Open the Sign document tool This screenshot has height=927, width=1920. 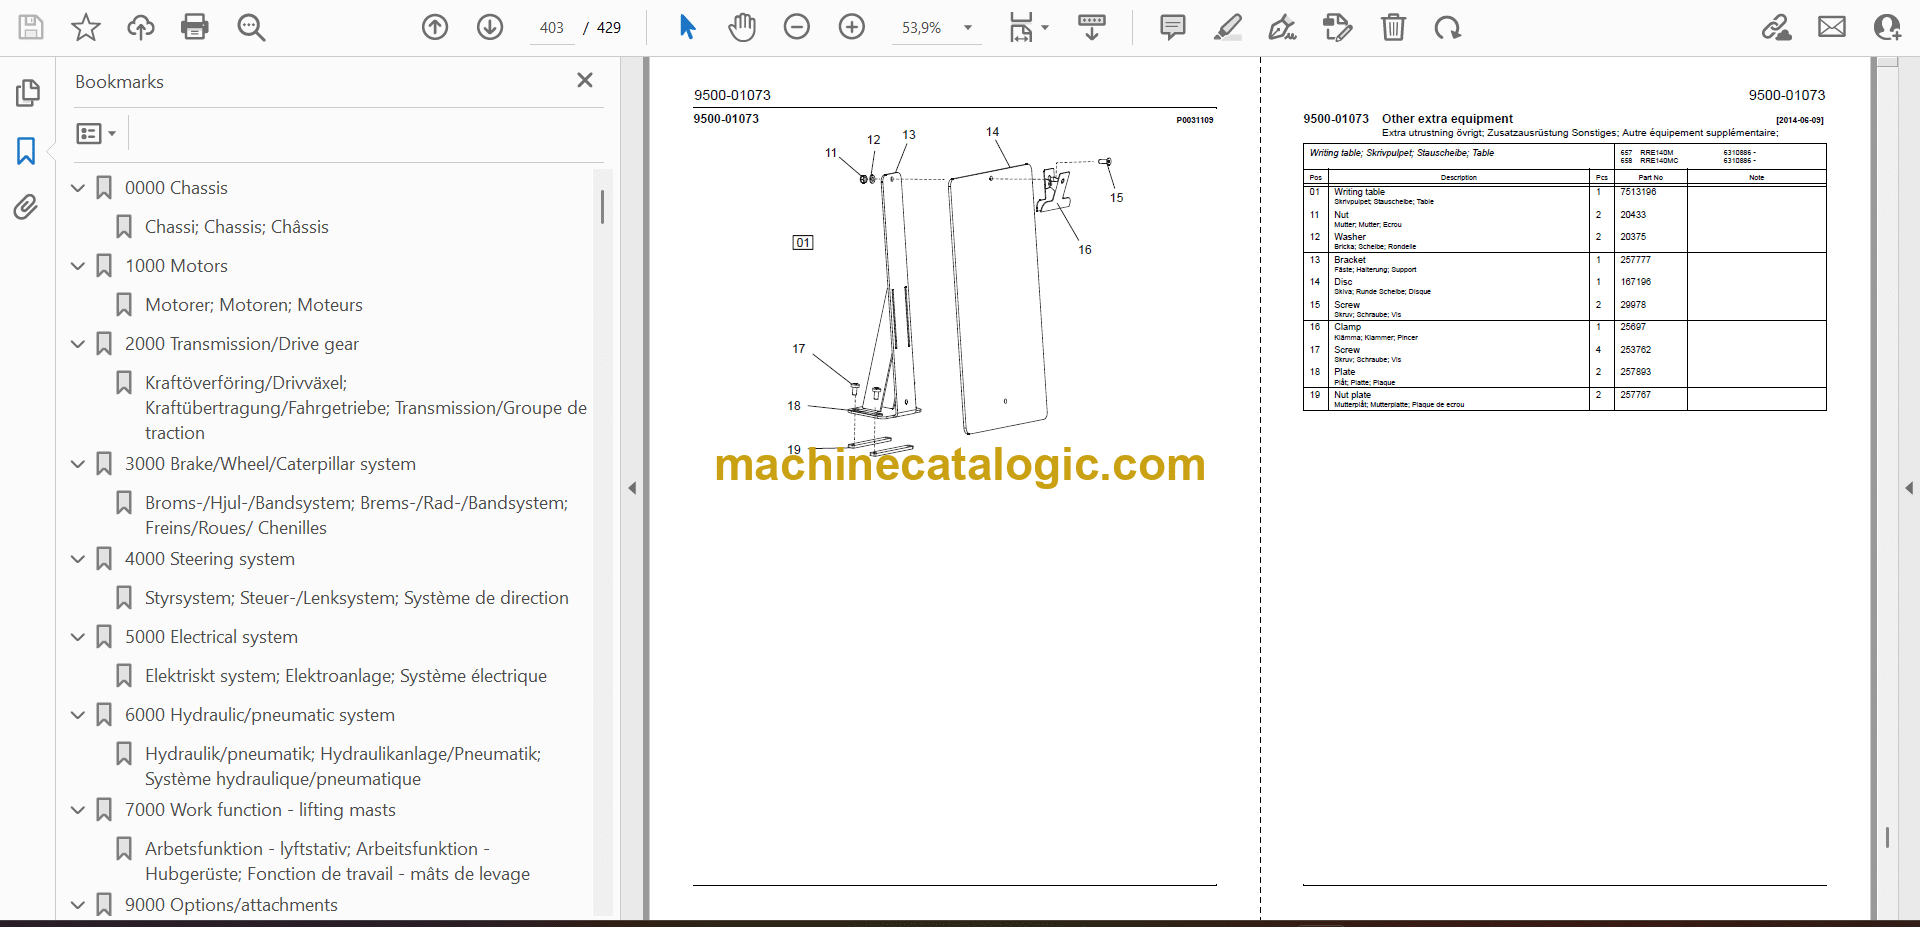click(x=1283, y=27)
